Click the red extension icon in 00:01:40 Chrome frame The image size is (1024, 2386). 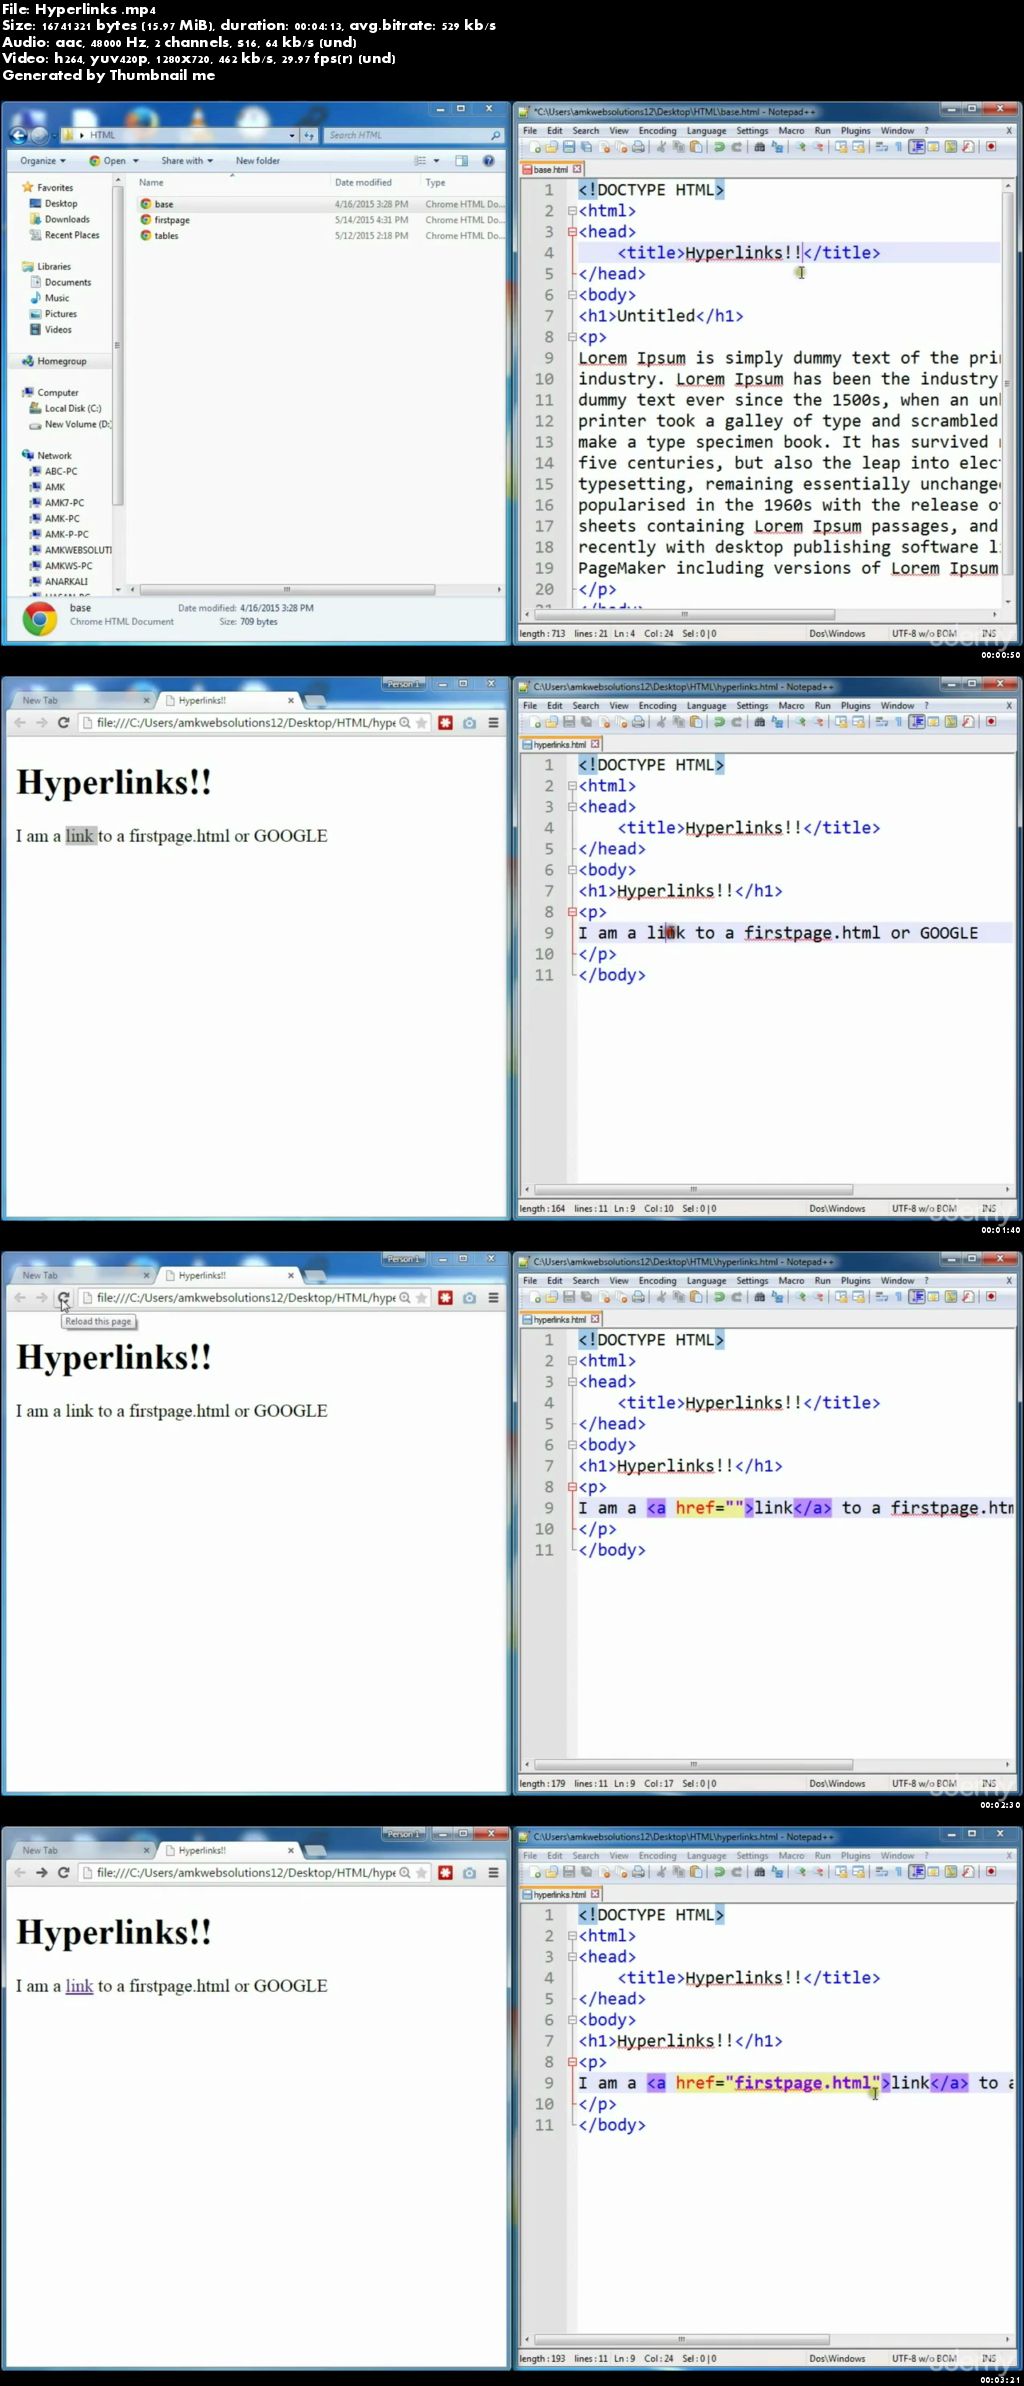pos(445,723)
